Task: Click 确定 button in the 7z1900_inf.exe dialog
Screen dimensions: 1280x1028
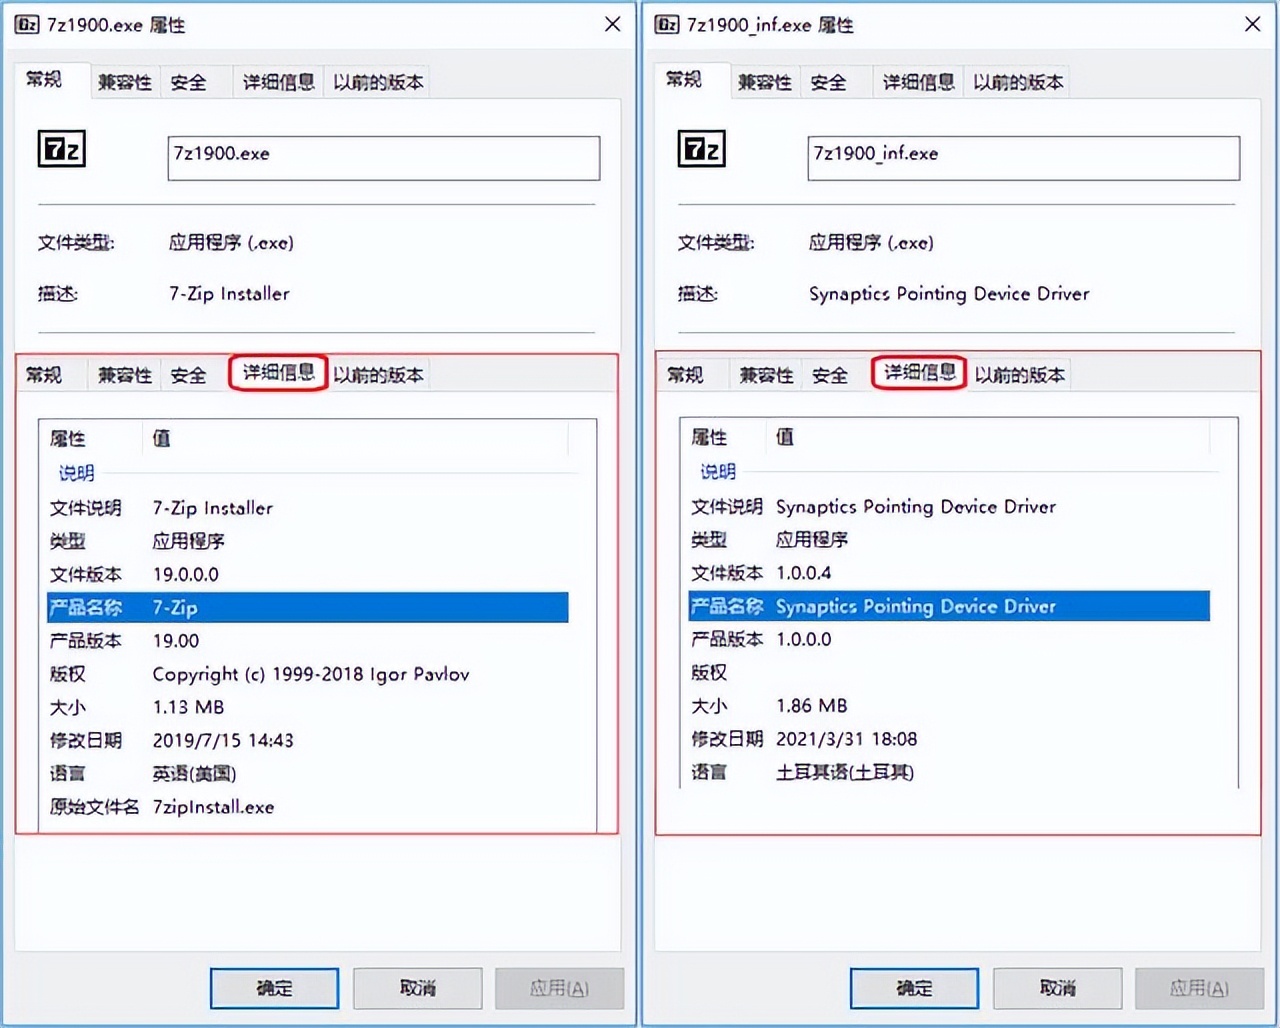Action: point(914,988)
